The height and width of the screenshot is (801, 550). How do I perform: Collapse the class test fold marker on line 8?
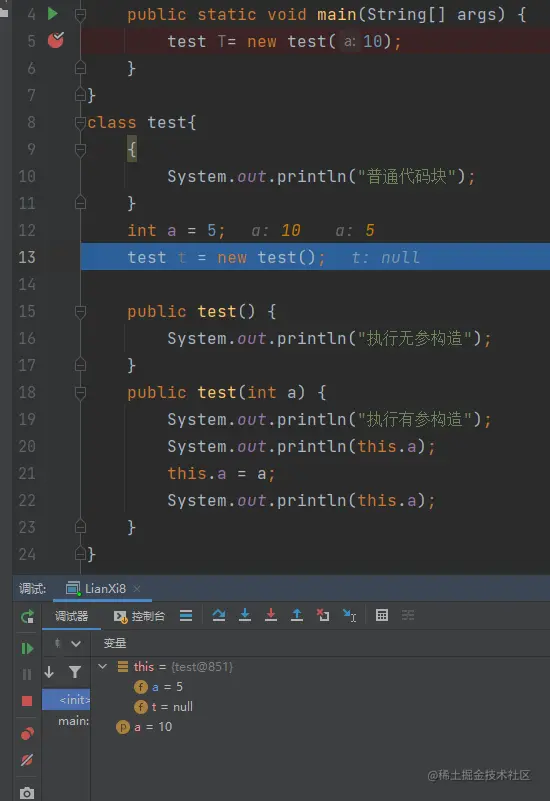pos(80,122)
